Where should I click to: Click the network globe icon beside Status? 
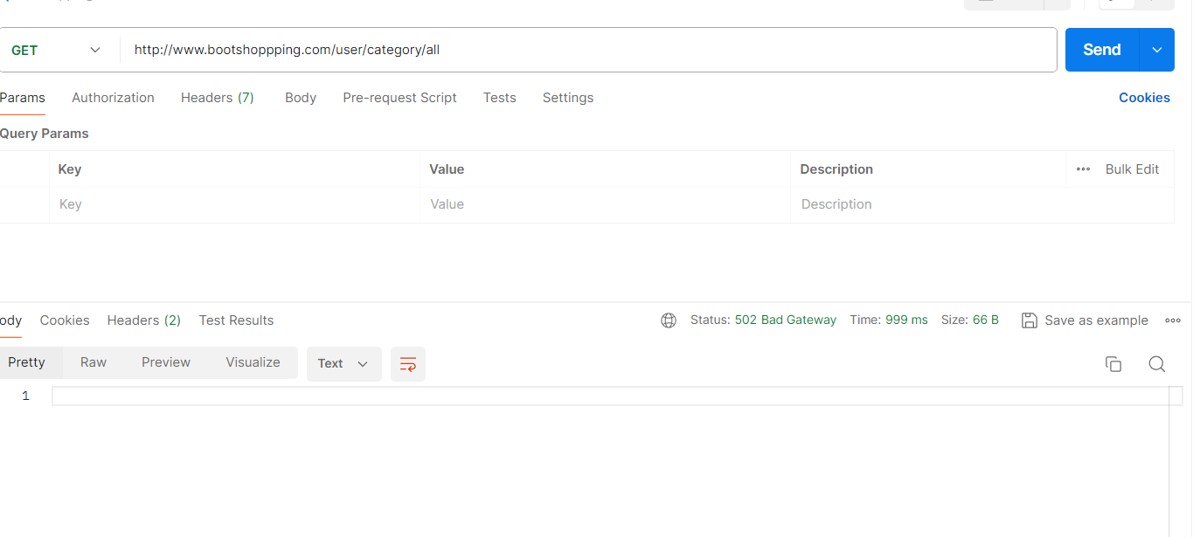tap(669, 321)
